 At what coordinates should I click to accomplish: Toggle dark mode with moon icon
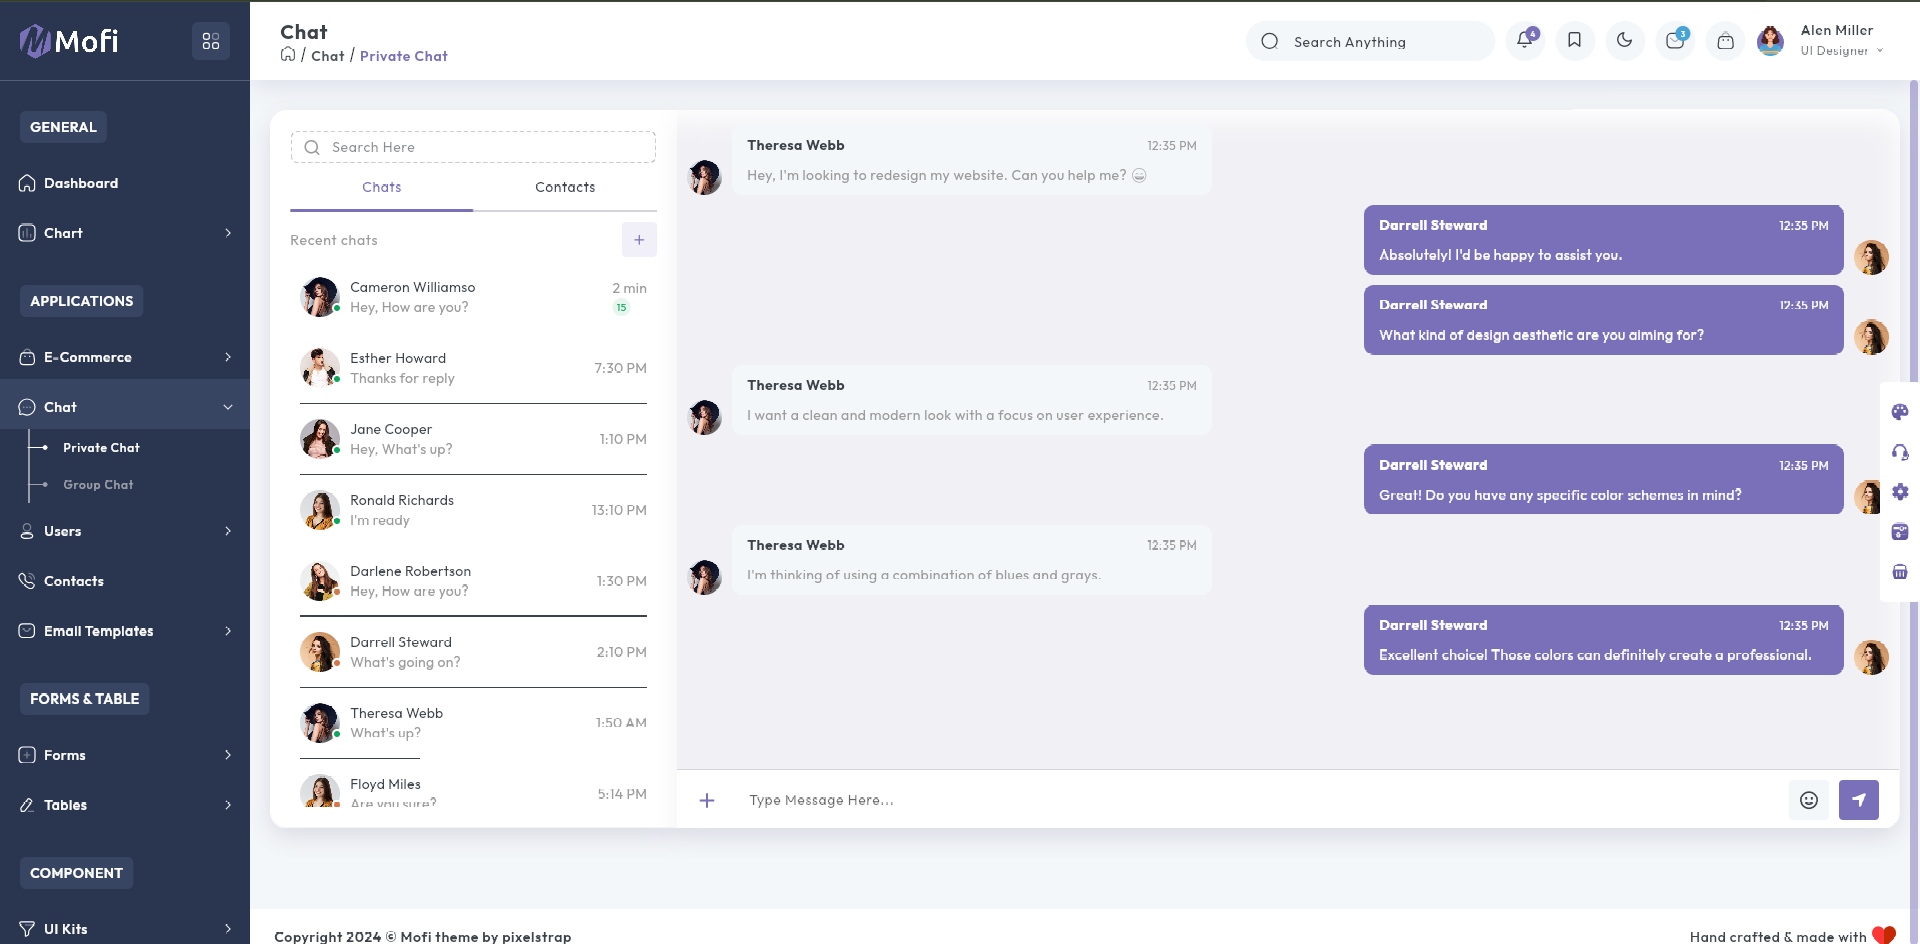point(1624,41)
